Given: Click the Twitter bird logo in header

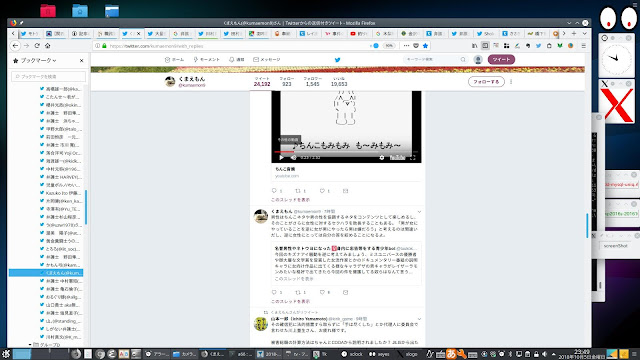Looking at the screenshot, I should tap(337, 60).
